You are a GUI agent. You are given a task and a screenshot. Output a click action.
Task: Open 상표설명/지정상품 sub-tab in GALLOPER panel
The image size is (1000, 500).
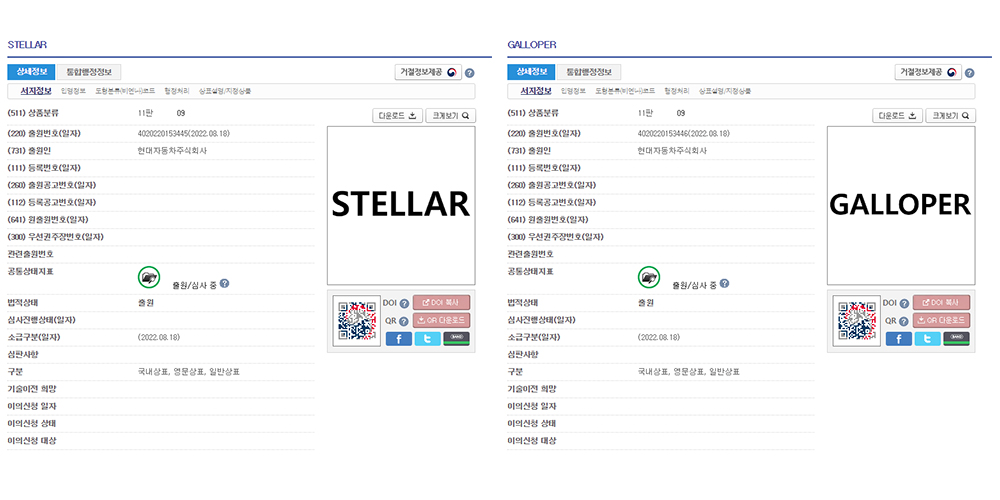click(x=725, y=91)
